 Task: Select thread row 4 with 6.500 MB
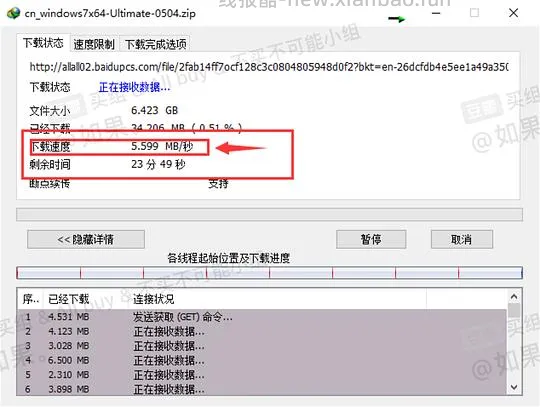262,360
